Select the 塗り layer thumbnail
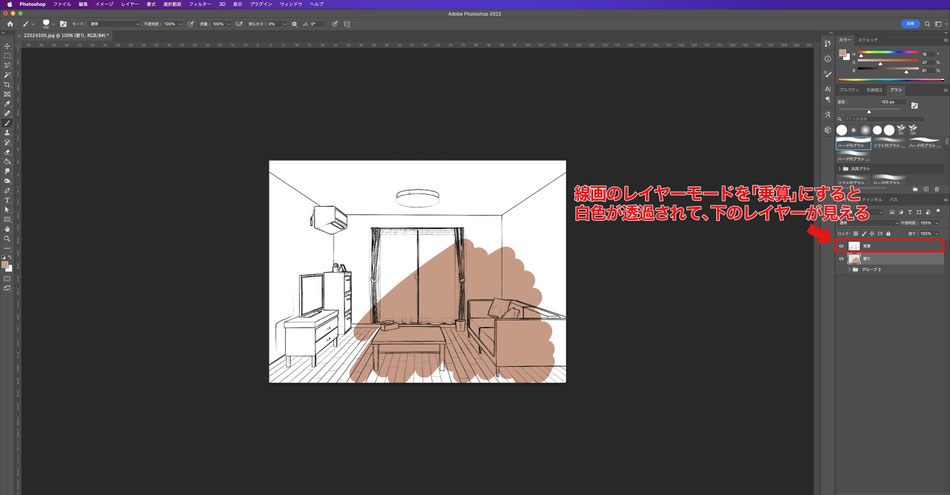Screen dimensions: 950x495 pos(854,259)
